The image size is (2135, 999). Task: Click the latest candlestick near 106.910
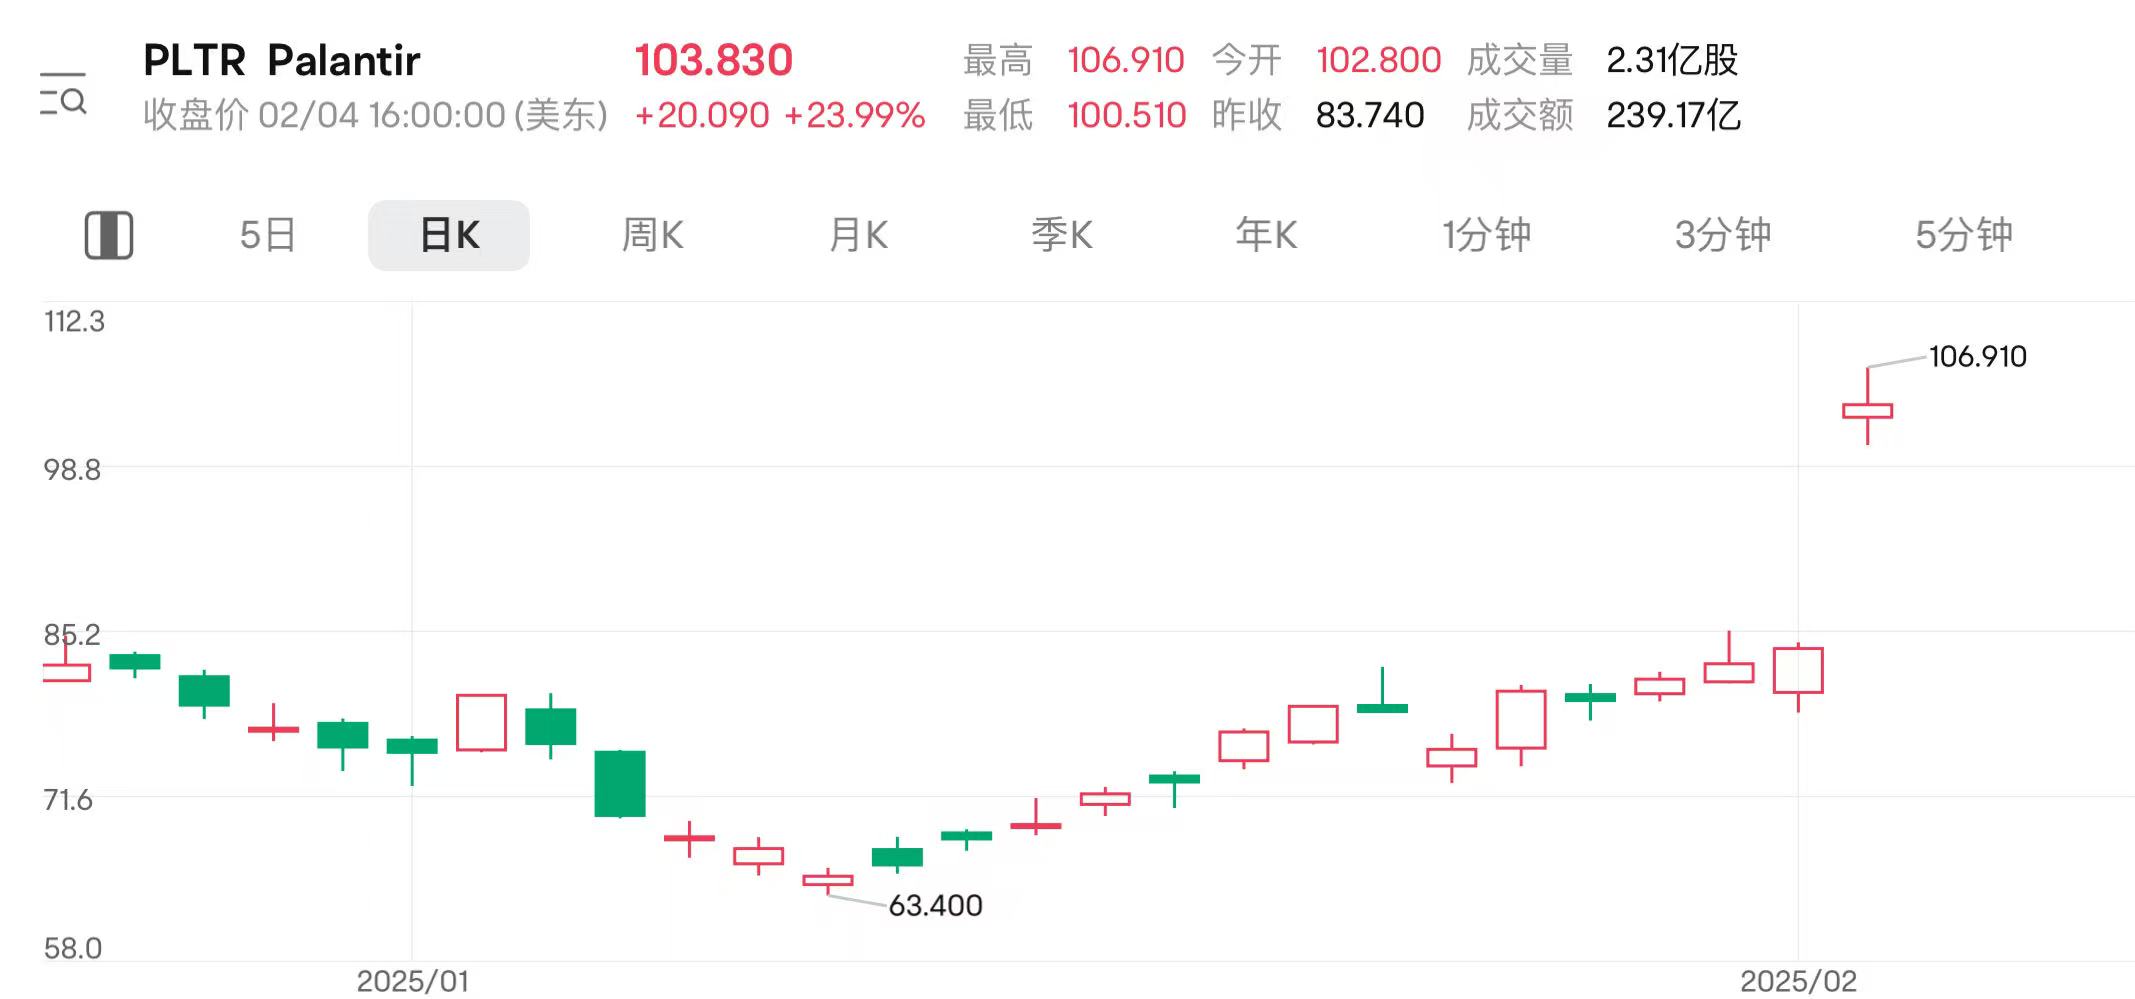tap(1867, 407)
